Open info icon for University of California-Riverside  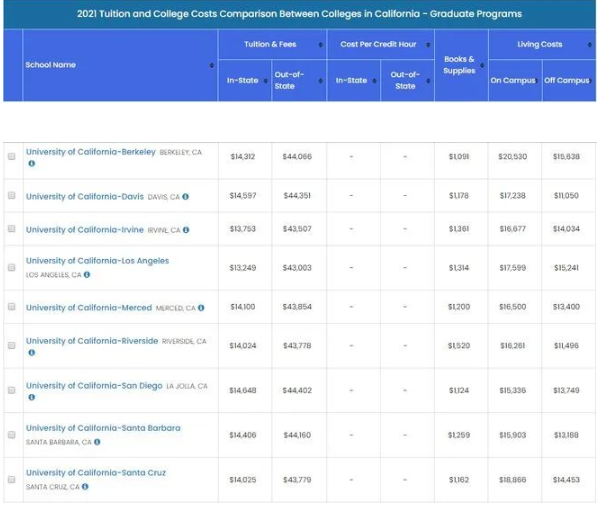click(x=32, y=352)
